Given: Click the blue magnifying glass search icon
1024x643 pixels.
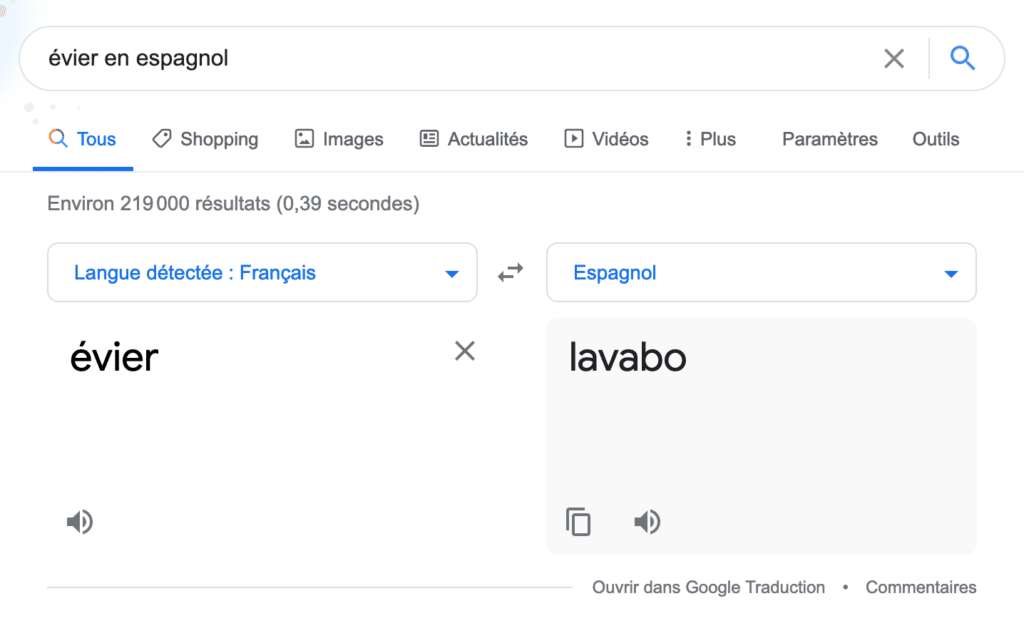Looking at the screenshot, I should tap(962, 58).
